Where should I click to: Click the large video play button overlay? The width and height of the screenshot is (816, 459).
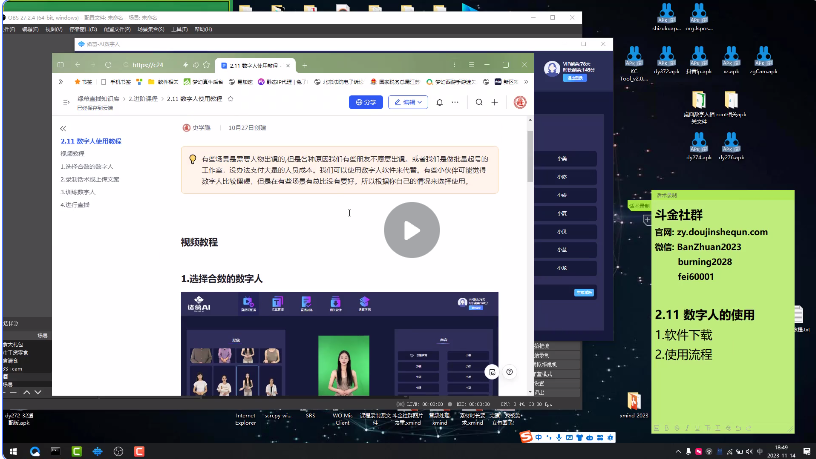point(412,230)
